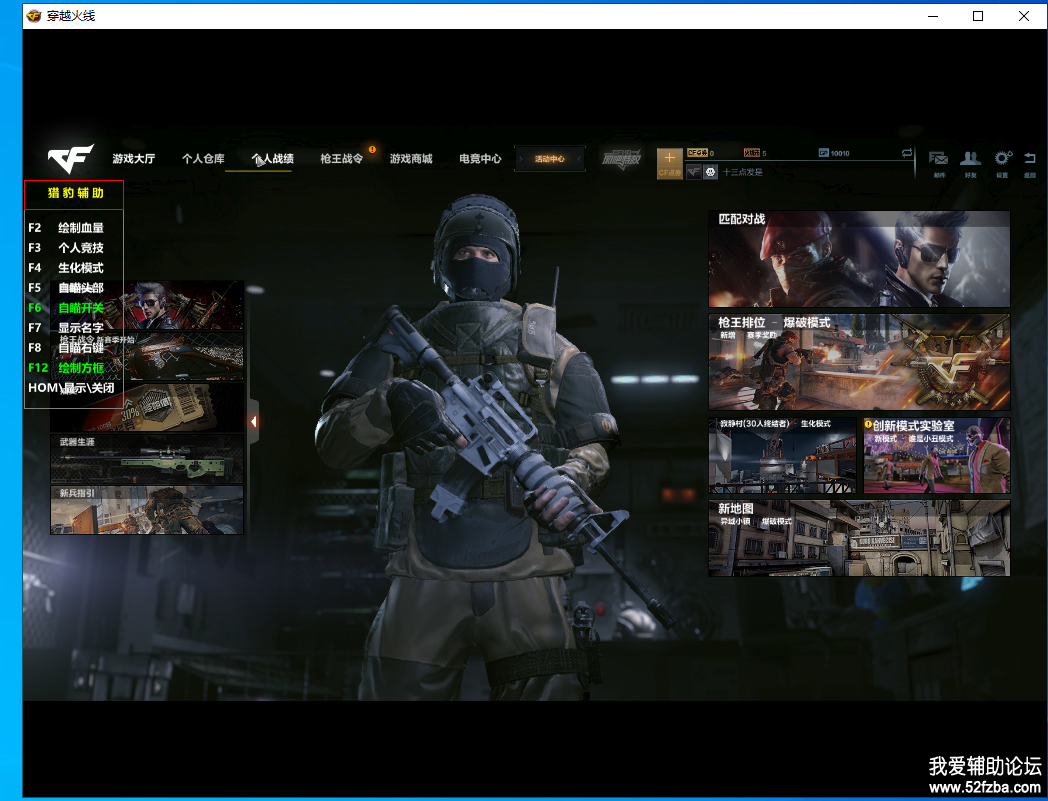The image size is (1048, 801).
Task: Click the CF G券 currency icon
Action: 697,153
